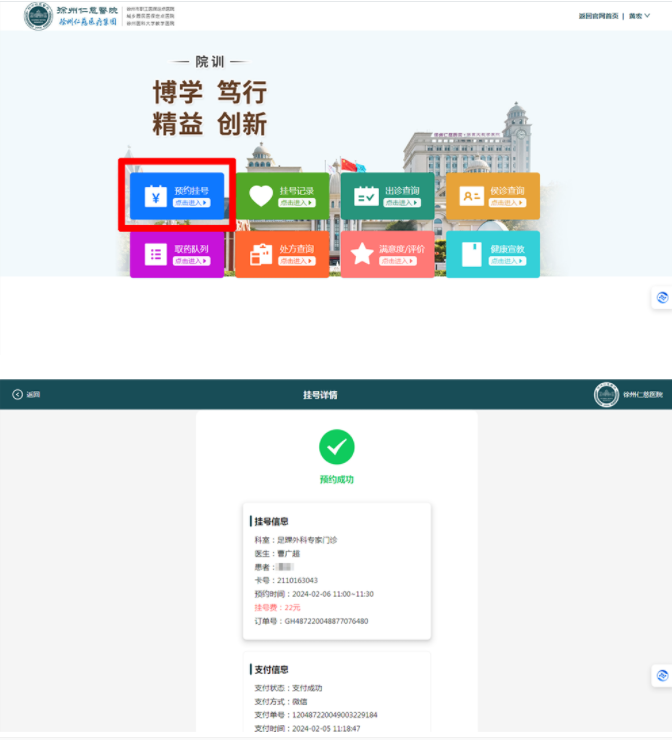
Task: Click the star icon on 满意度评价
Action: (x=362, y=254)
